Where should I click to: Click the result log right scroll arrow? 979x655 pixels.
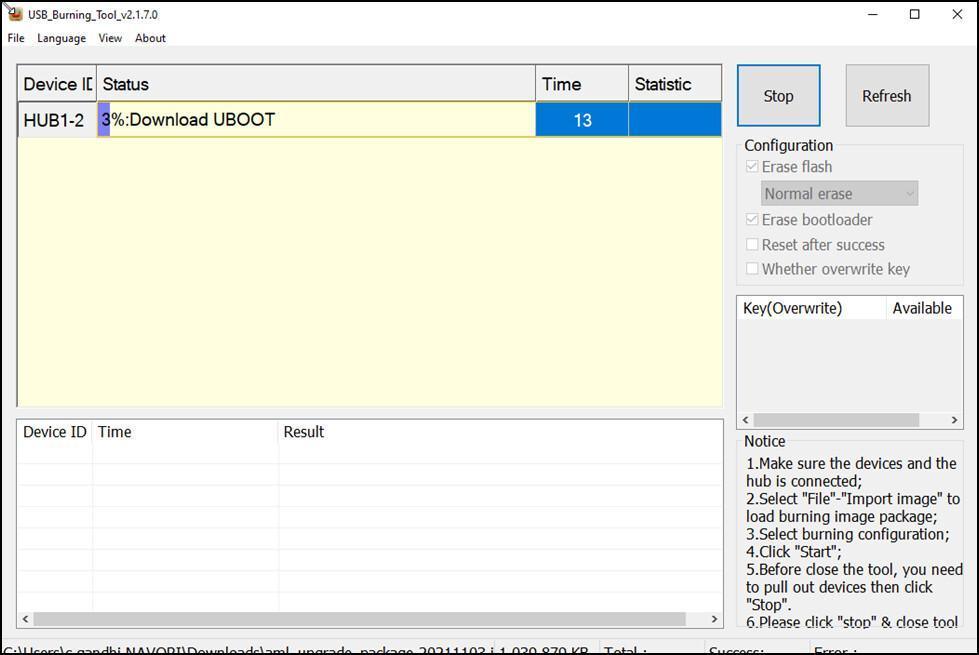pyautogui.click(x=714, y=619)
